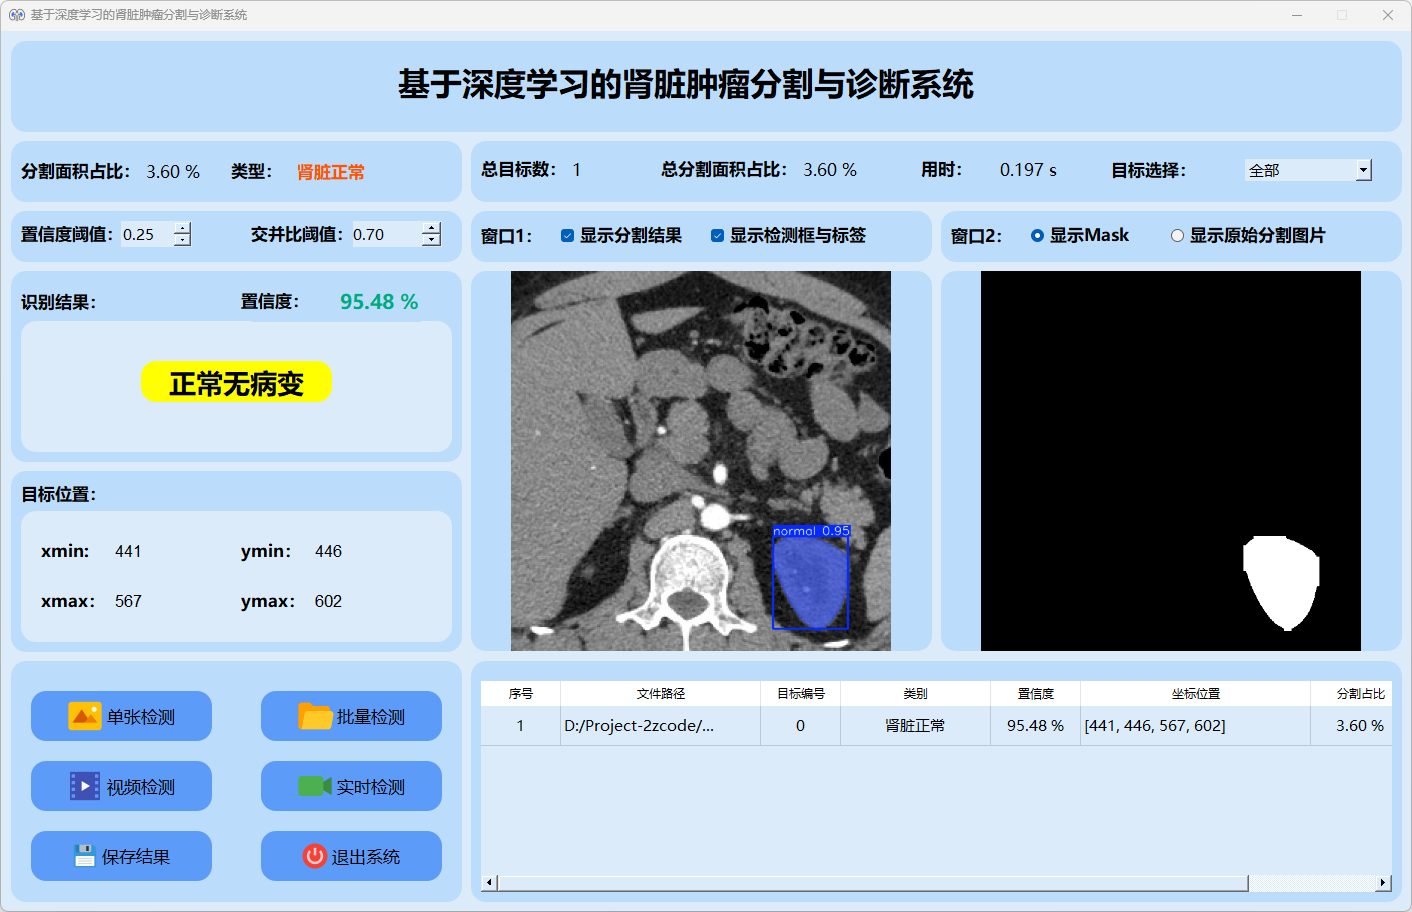Click the table's horizontal scrollbar right arrow
This screenshot has width=1412, height=912.
click(x=1383, y=883)
